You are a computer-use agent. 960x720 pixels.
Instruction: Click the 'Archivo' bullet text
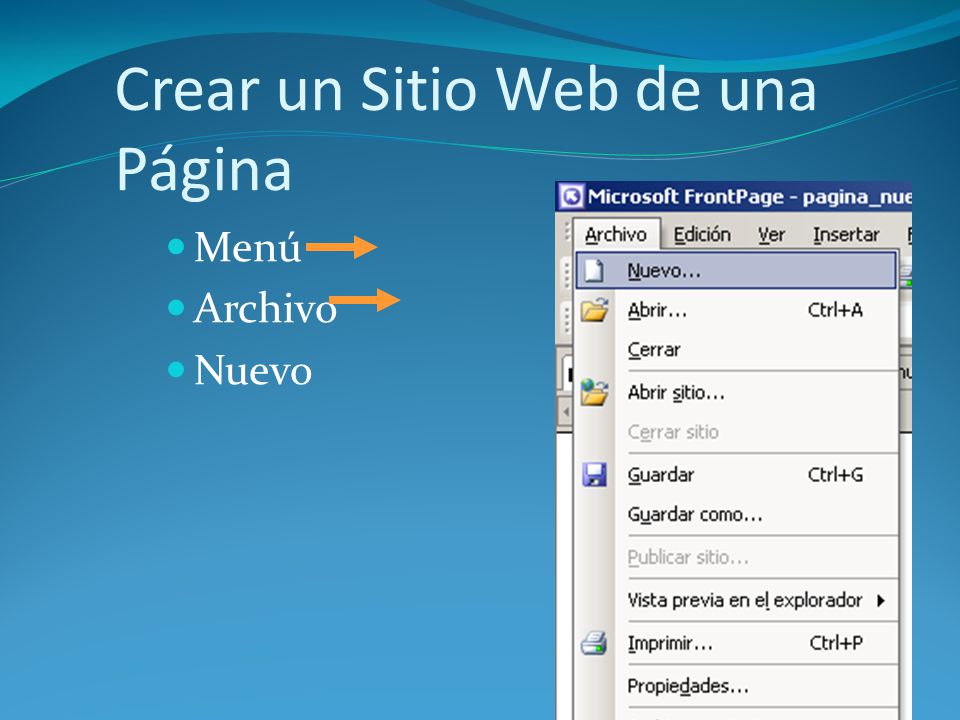(265, 307)
